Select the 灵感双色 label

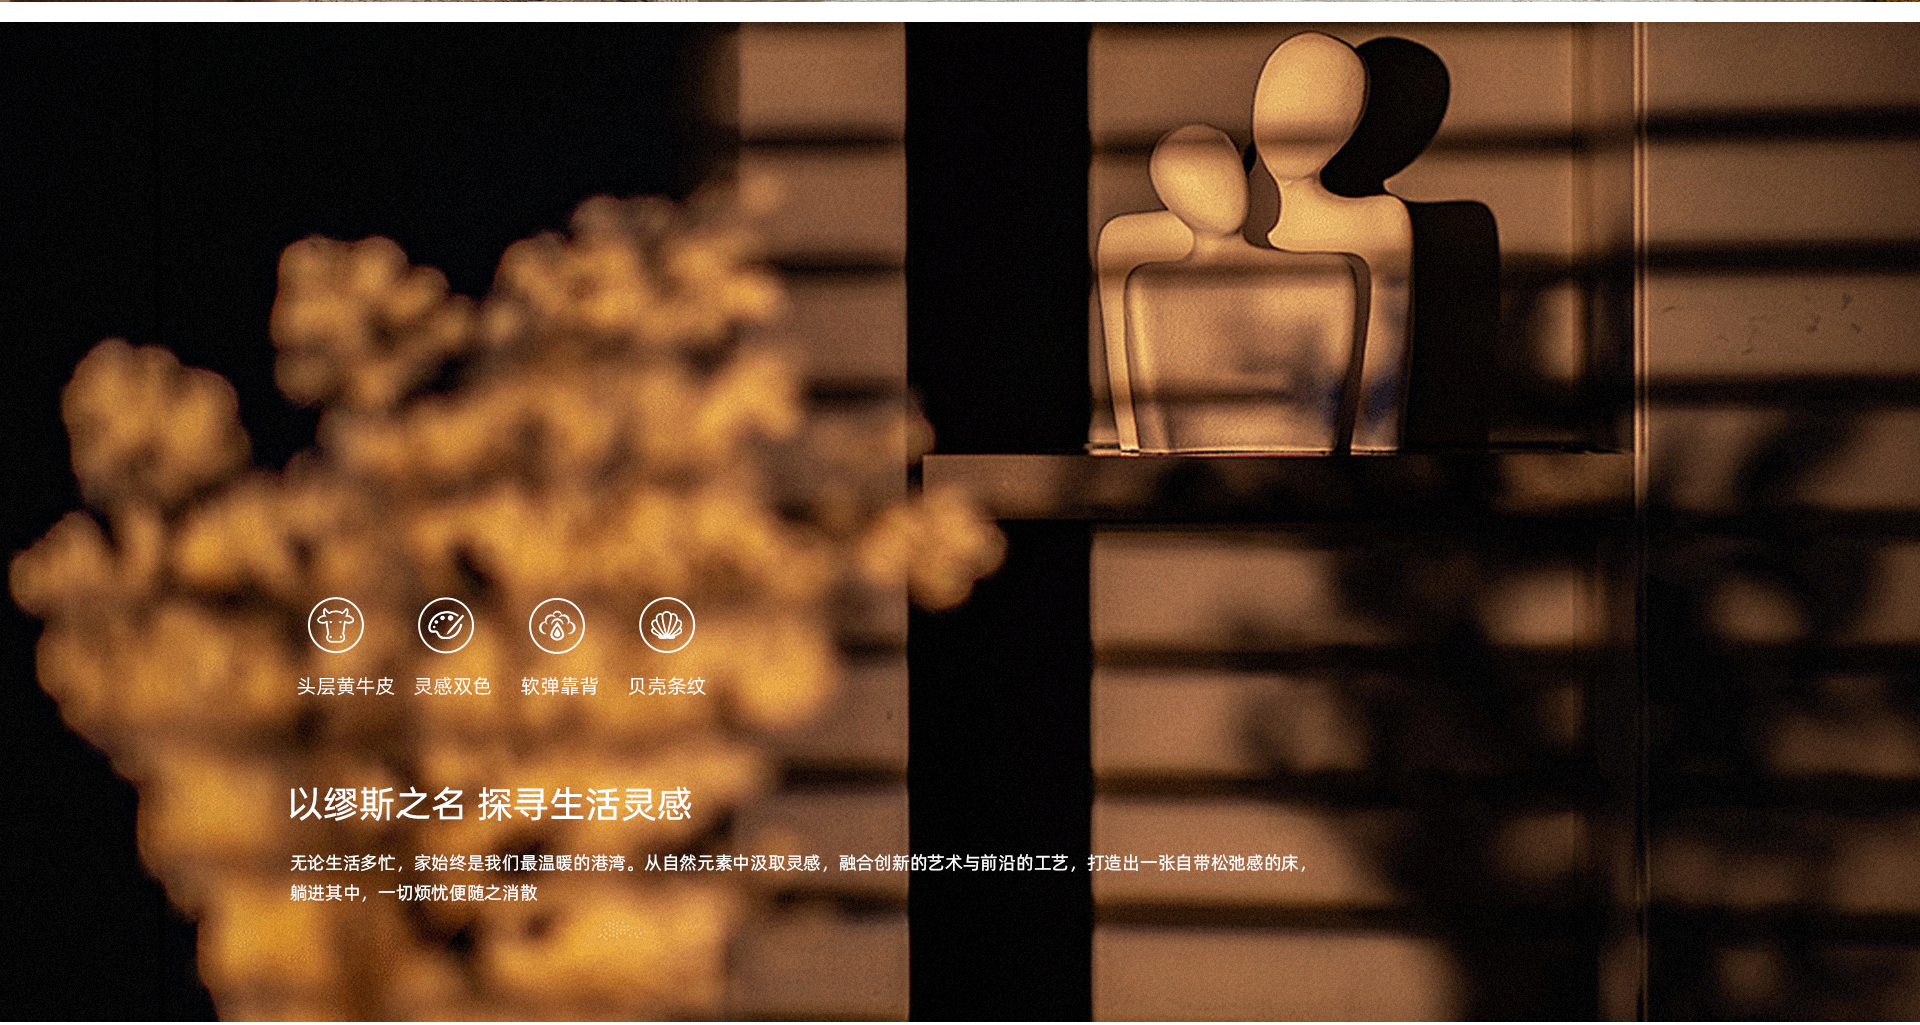click(452, 686)
